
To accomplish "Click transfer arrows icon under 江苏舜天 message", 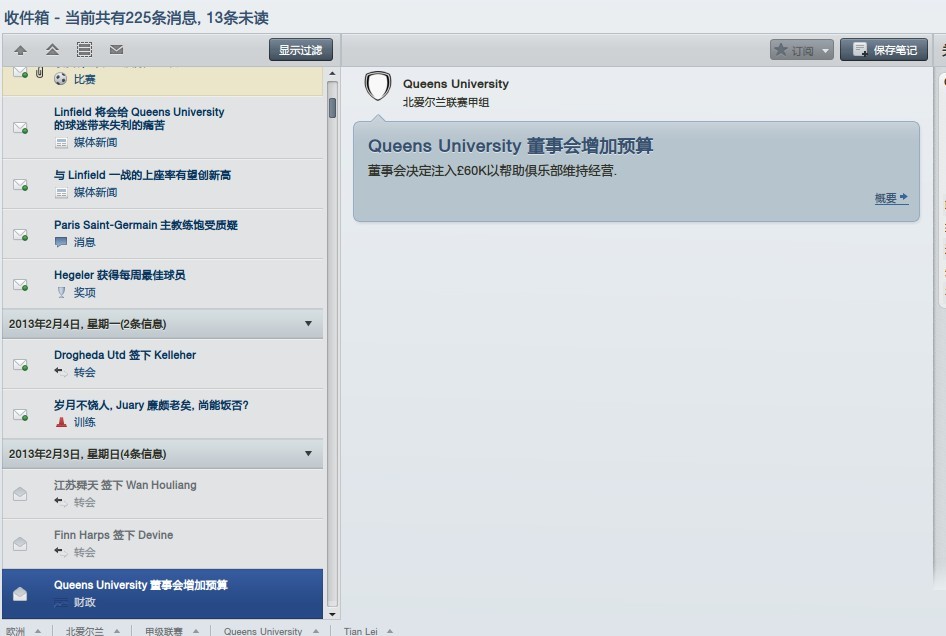I will click(61, 501).
